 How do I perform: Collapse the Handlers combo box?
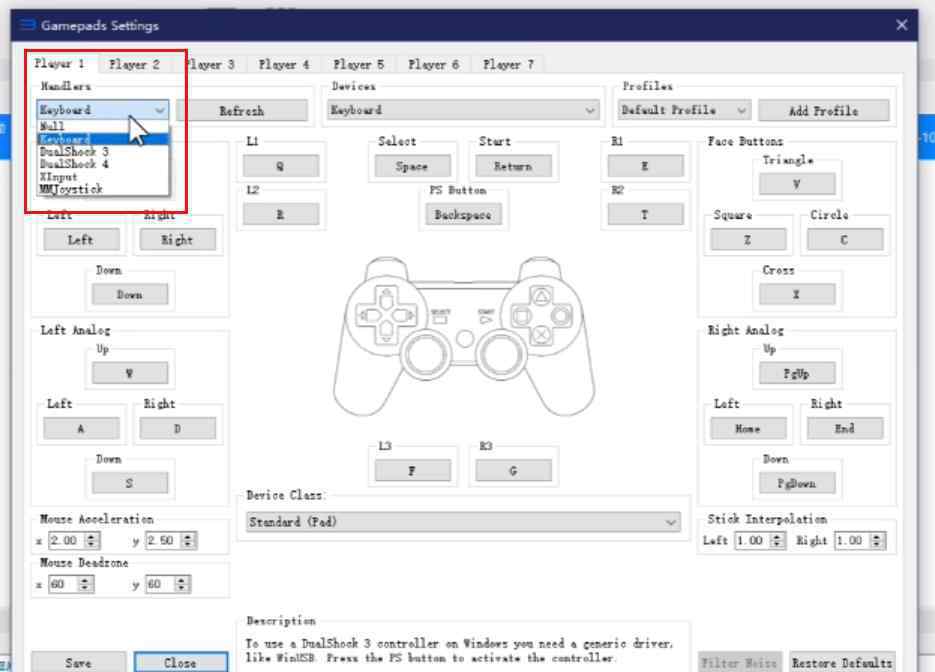103,110
